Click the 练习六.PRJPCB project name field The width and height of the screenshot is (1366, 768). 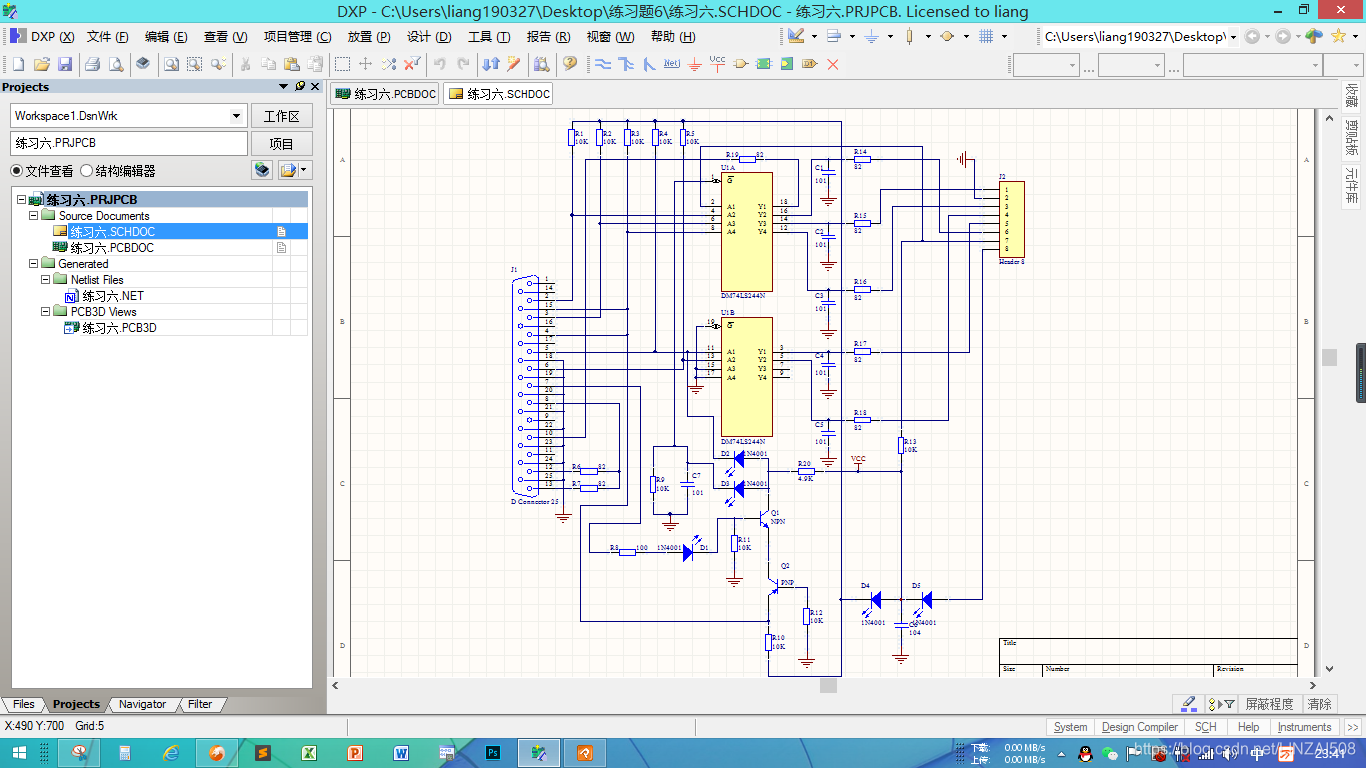(129, 143)
